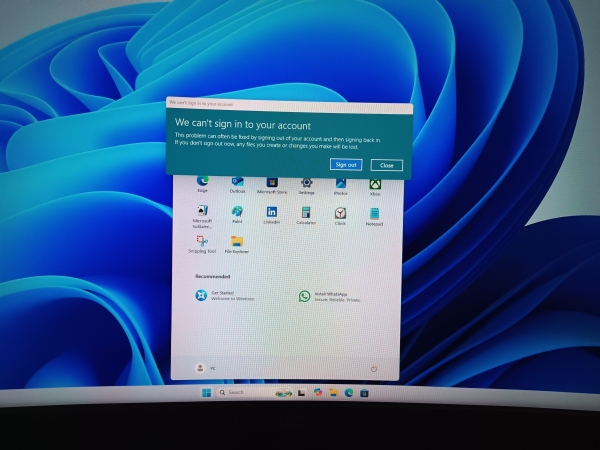
Task: Focus the taskbar Search box
Action: click(255, 393)
